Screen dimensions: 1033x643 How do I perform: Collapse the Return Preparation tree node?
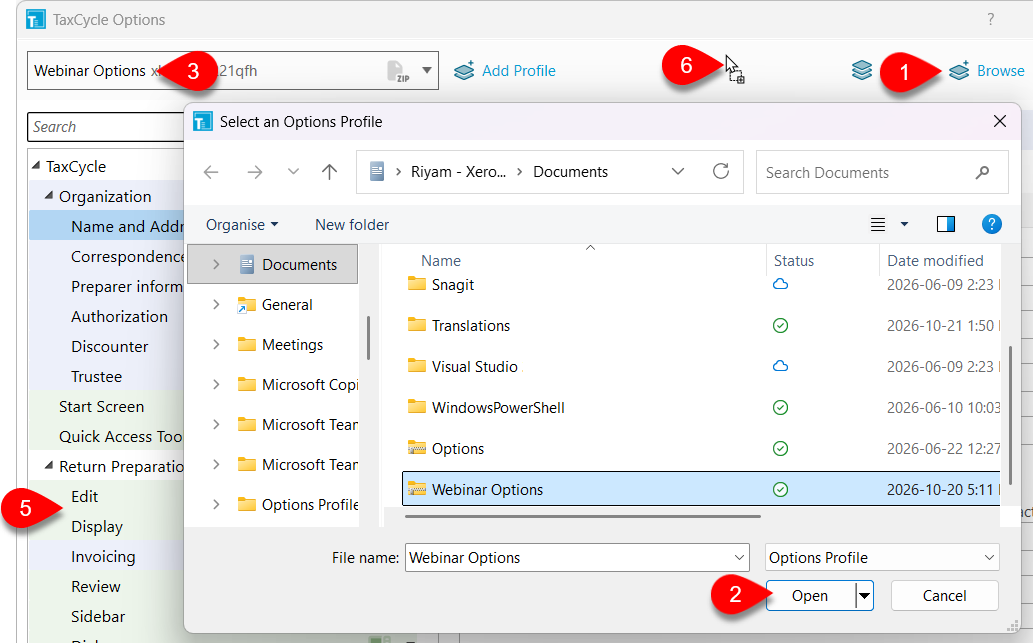[49, 465]
